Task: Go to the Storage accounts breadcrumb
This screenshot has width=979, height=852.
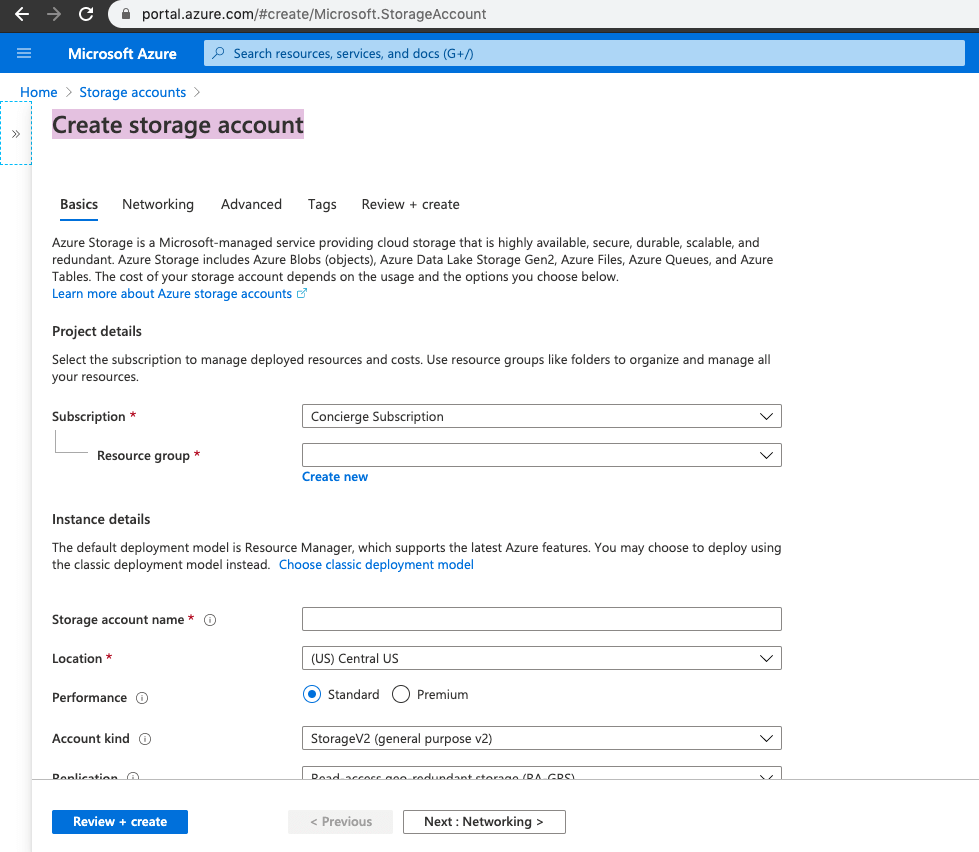Action: click(x=132, y=92)
